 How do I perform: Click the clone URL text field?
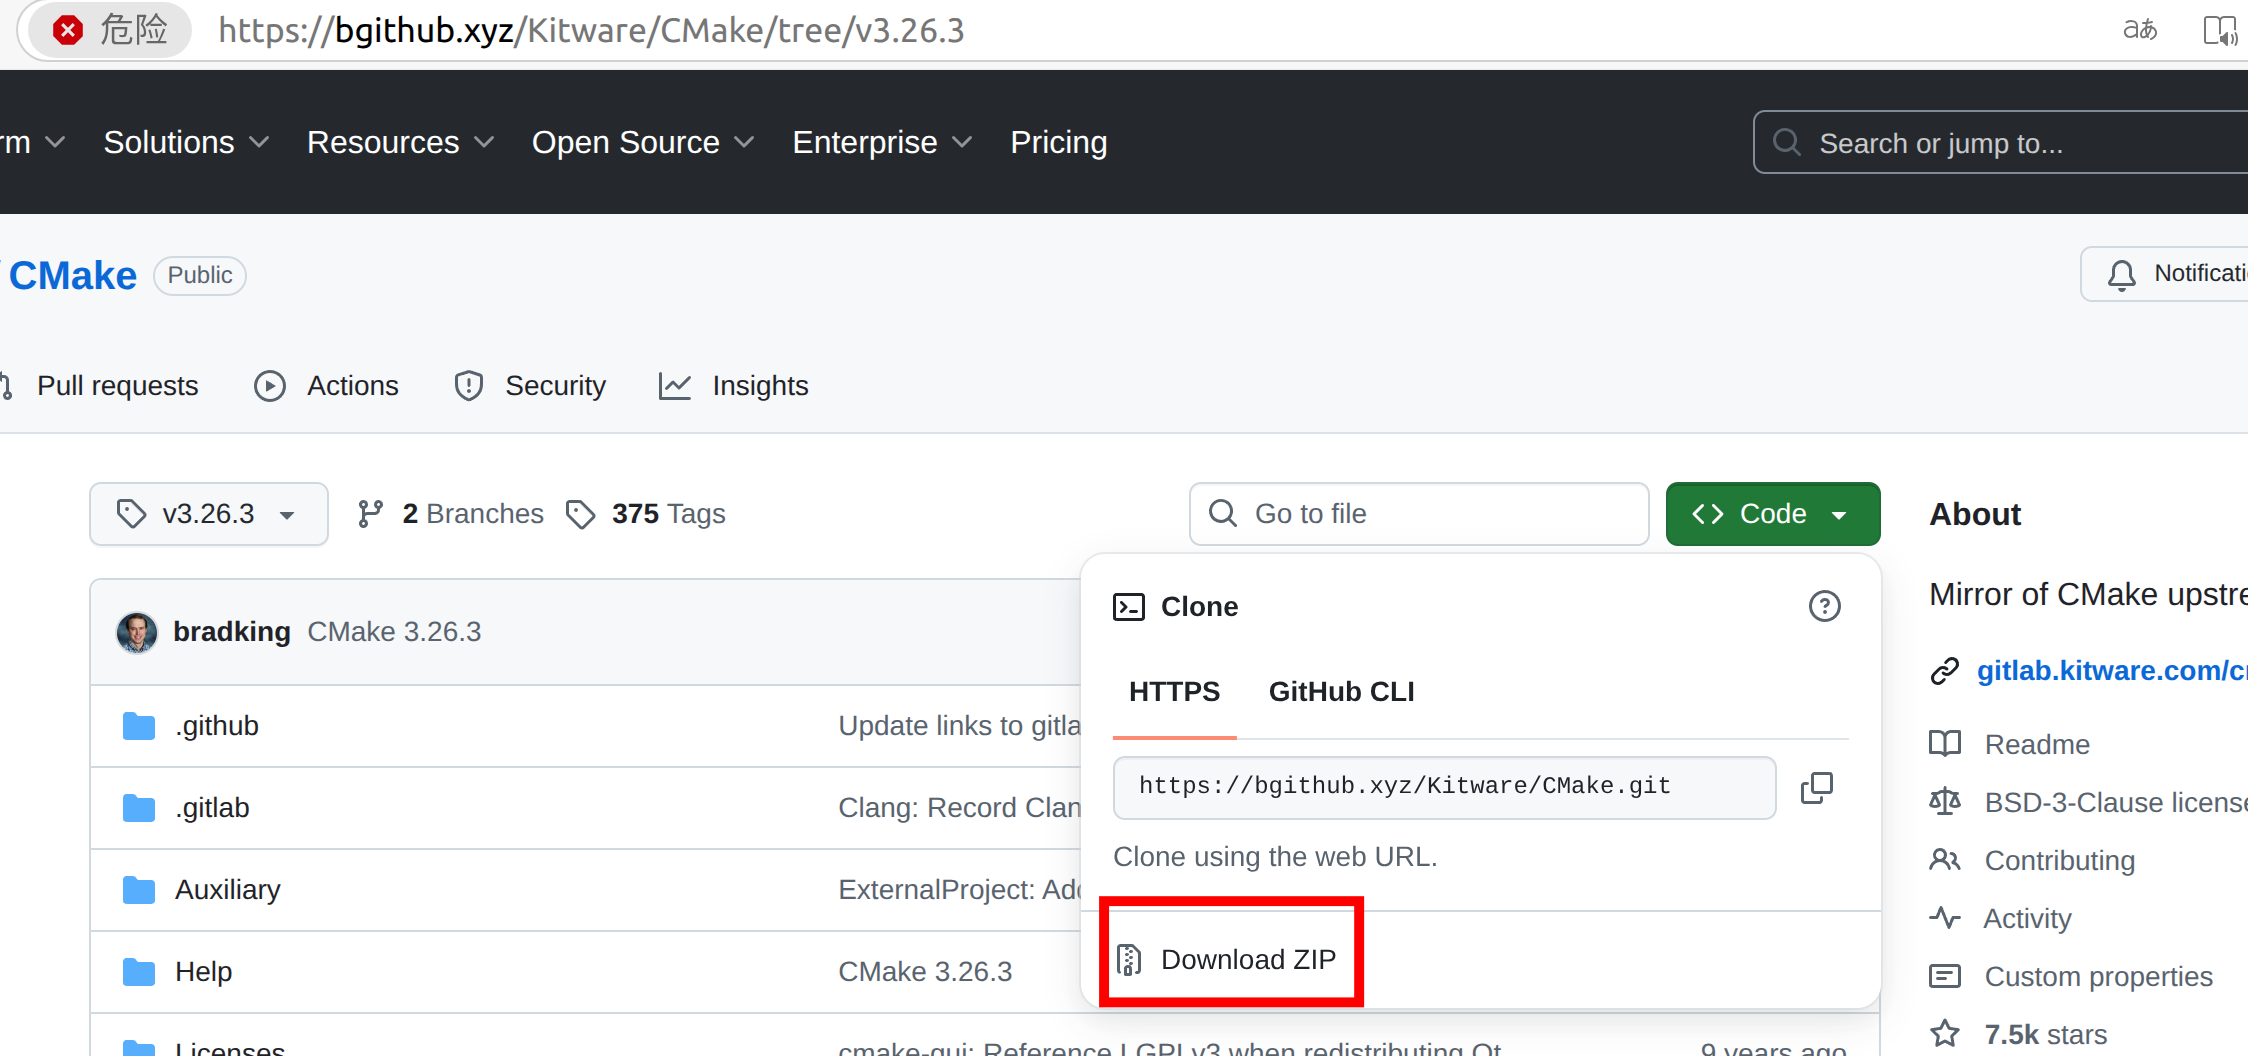[x=1444, y=787]
